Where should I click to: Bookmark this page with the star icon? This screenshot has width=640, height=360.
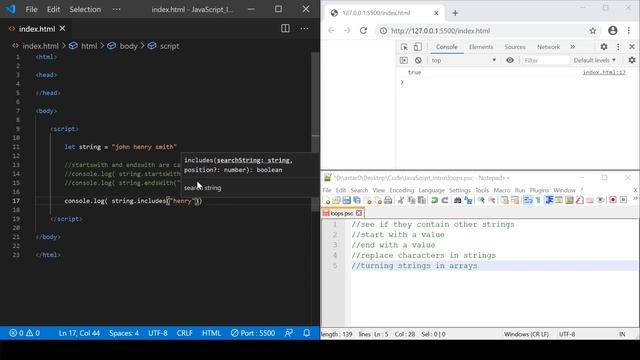pos(593,31)
